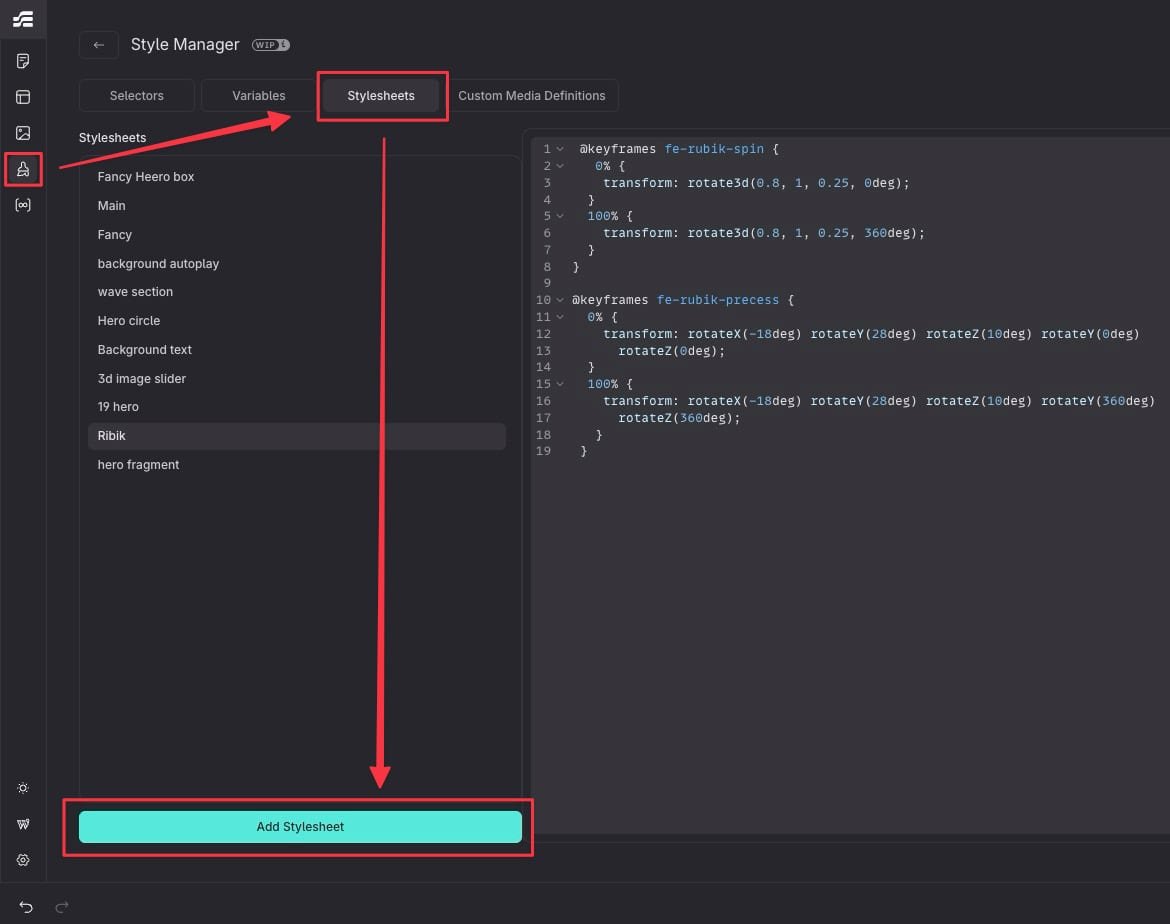Click the undo arrow icon
This screenshot has height=924, width=1170.
click(x=26, y=906)
